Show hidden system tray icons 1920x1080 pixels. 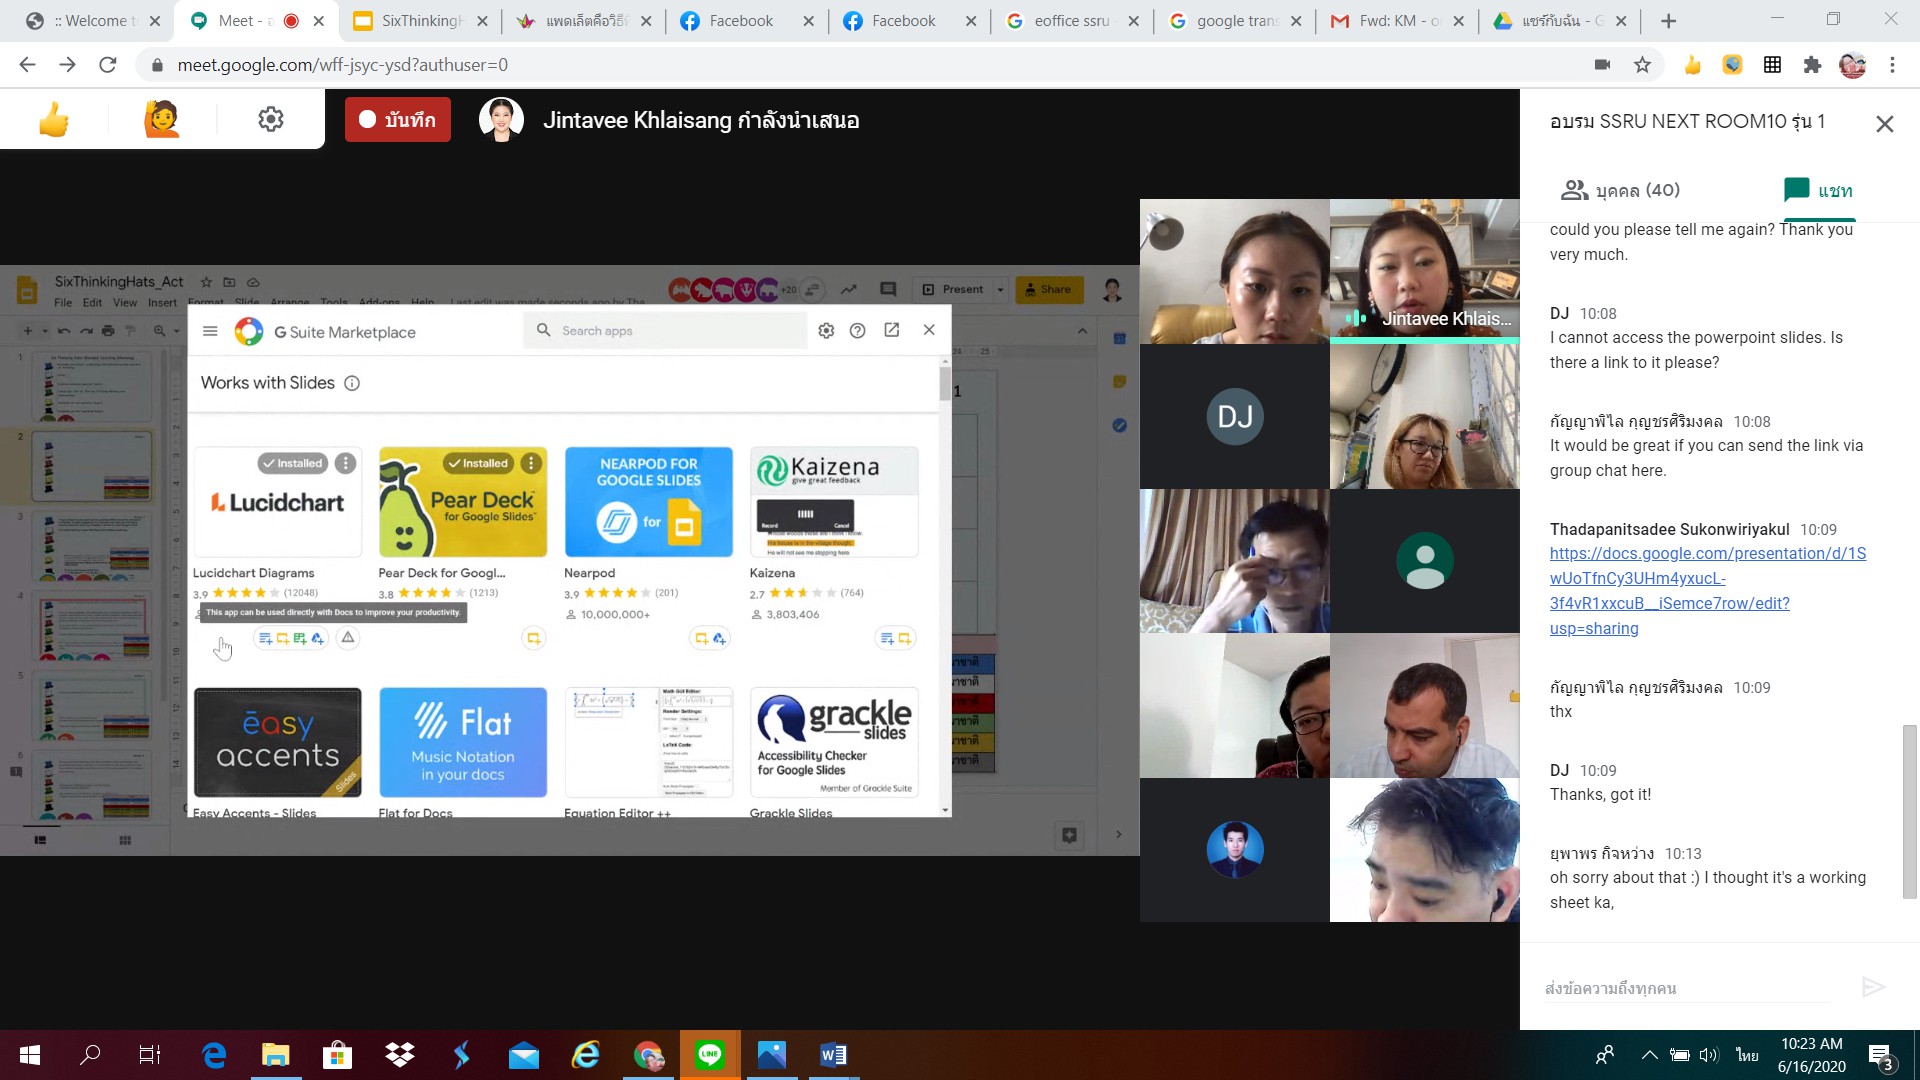1649,1055
